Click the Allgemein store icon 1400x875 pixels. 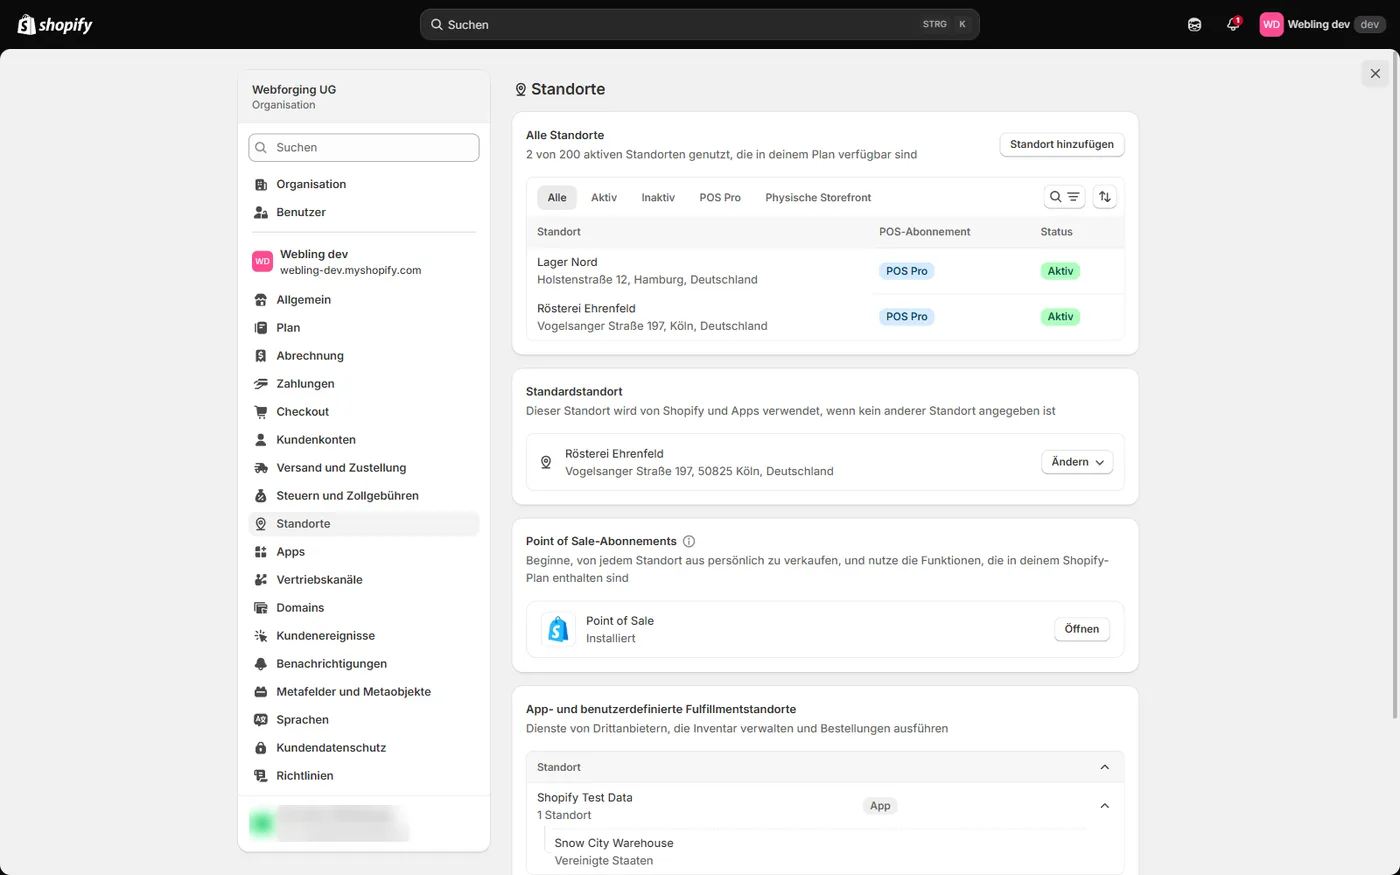pos(261,300)
